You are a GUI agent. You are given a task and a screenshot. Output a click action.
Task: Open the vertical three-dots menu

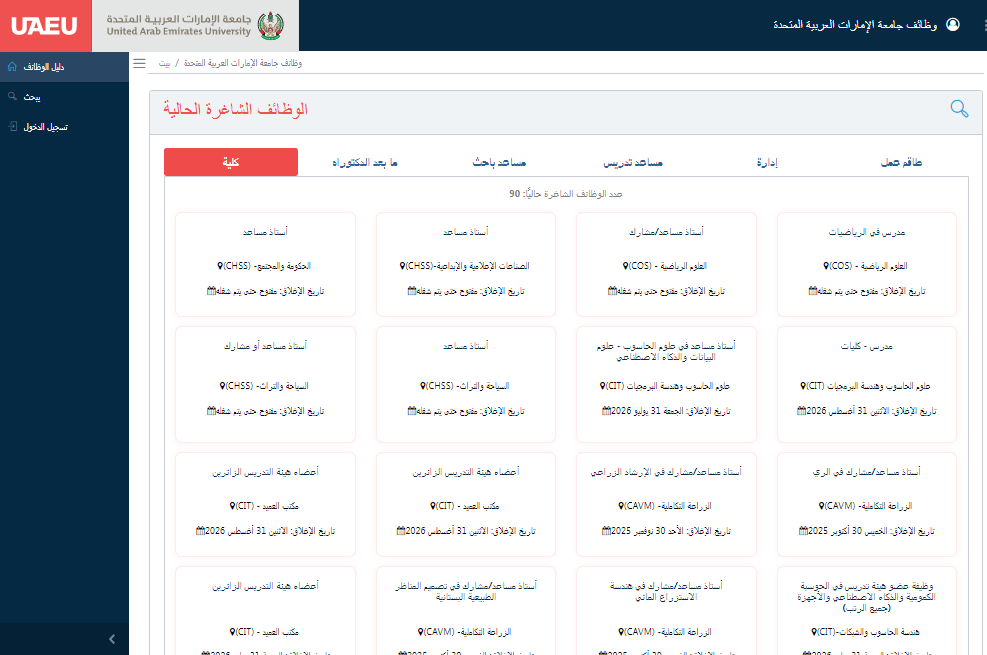point(976,24)
